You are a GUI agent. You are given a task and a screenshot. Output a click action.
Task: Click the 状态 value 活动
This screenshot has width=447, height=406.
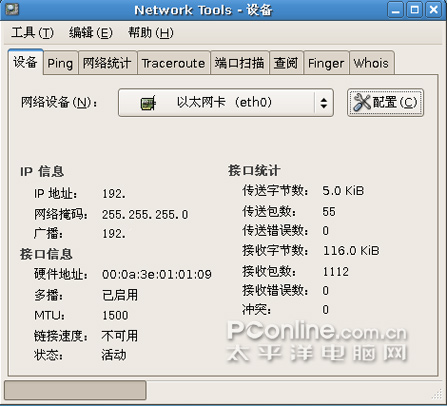pos(114,355)
